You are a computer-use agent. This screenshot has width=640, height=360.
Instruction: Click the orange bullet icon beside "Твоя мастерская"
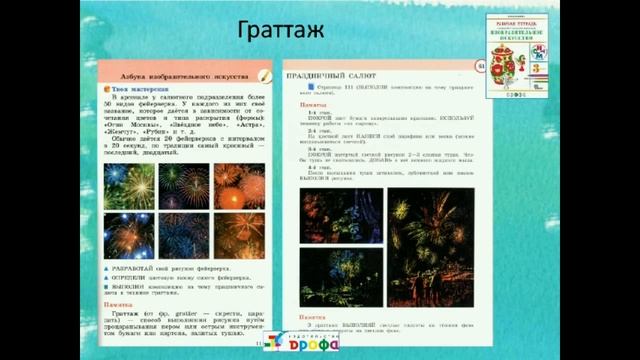pyautogui.click(x=107, y=89)
